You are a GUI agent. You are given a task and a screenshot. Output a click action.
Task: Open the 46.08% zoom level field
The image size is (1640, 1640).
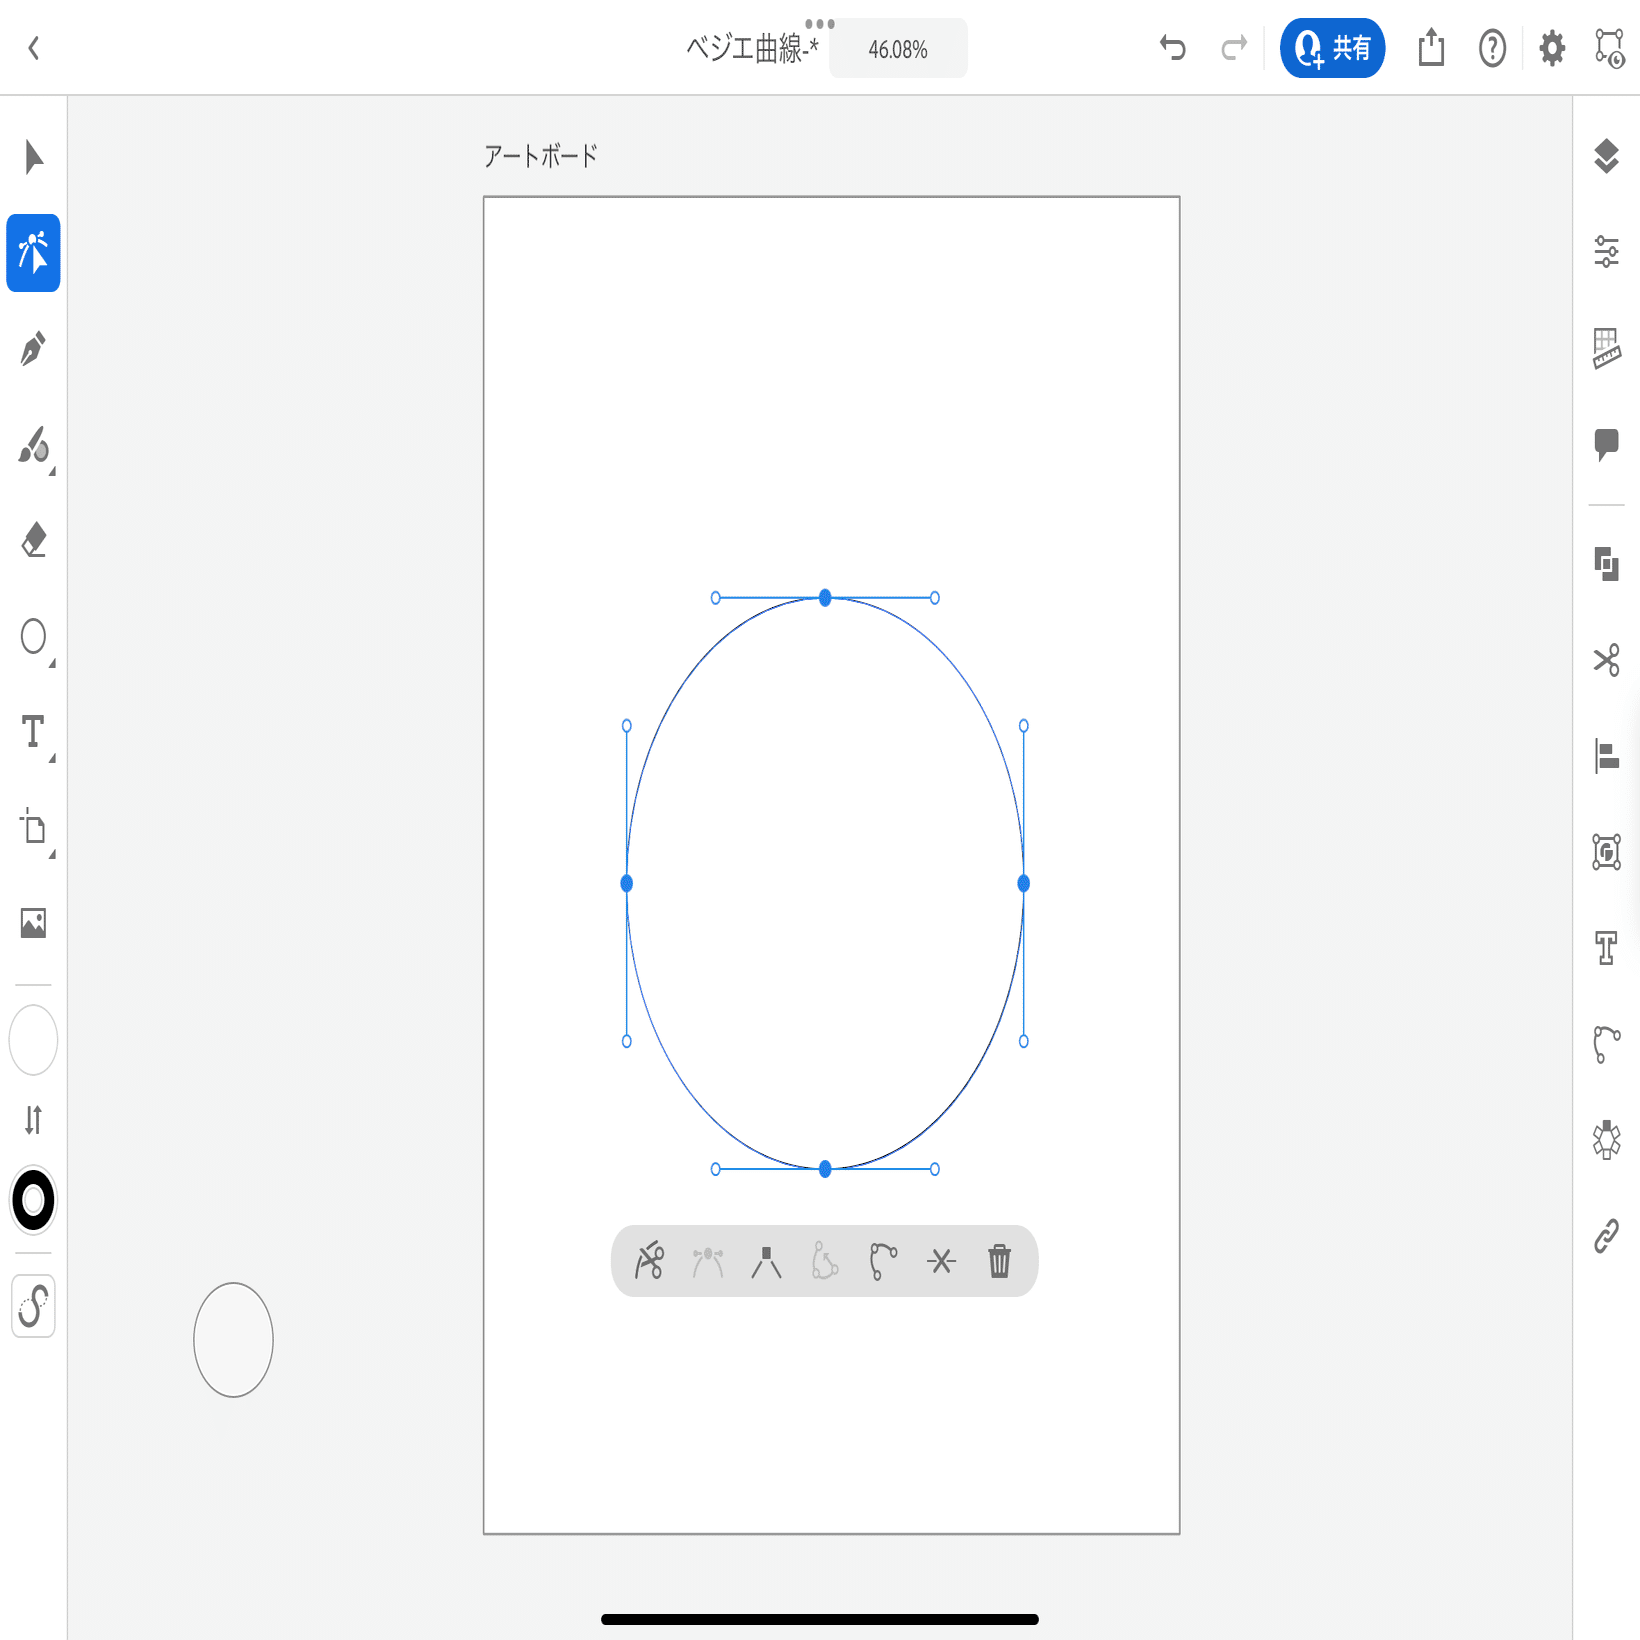[898, 49]
